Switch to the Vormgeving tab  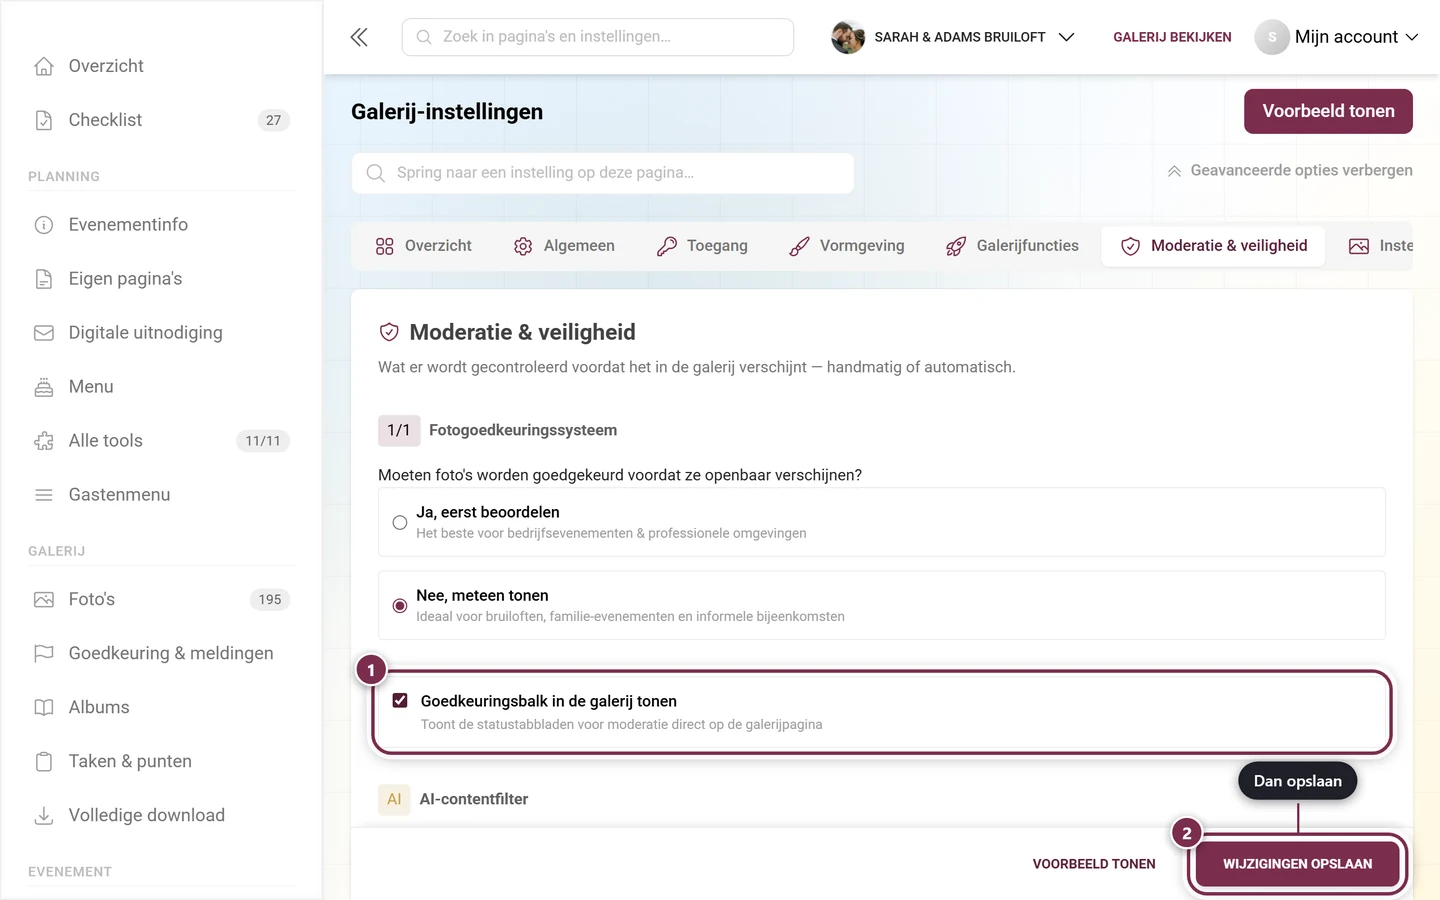pyautogui.click(x=846, y=246)
